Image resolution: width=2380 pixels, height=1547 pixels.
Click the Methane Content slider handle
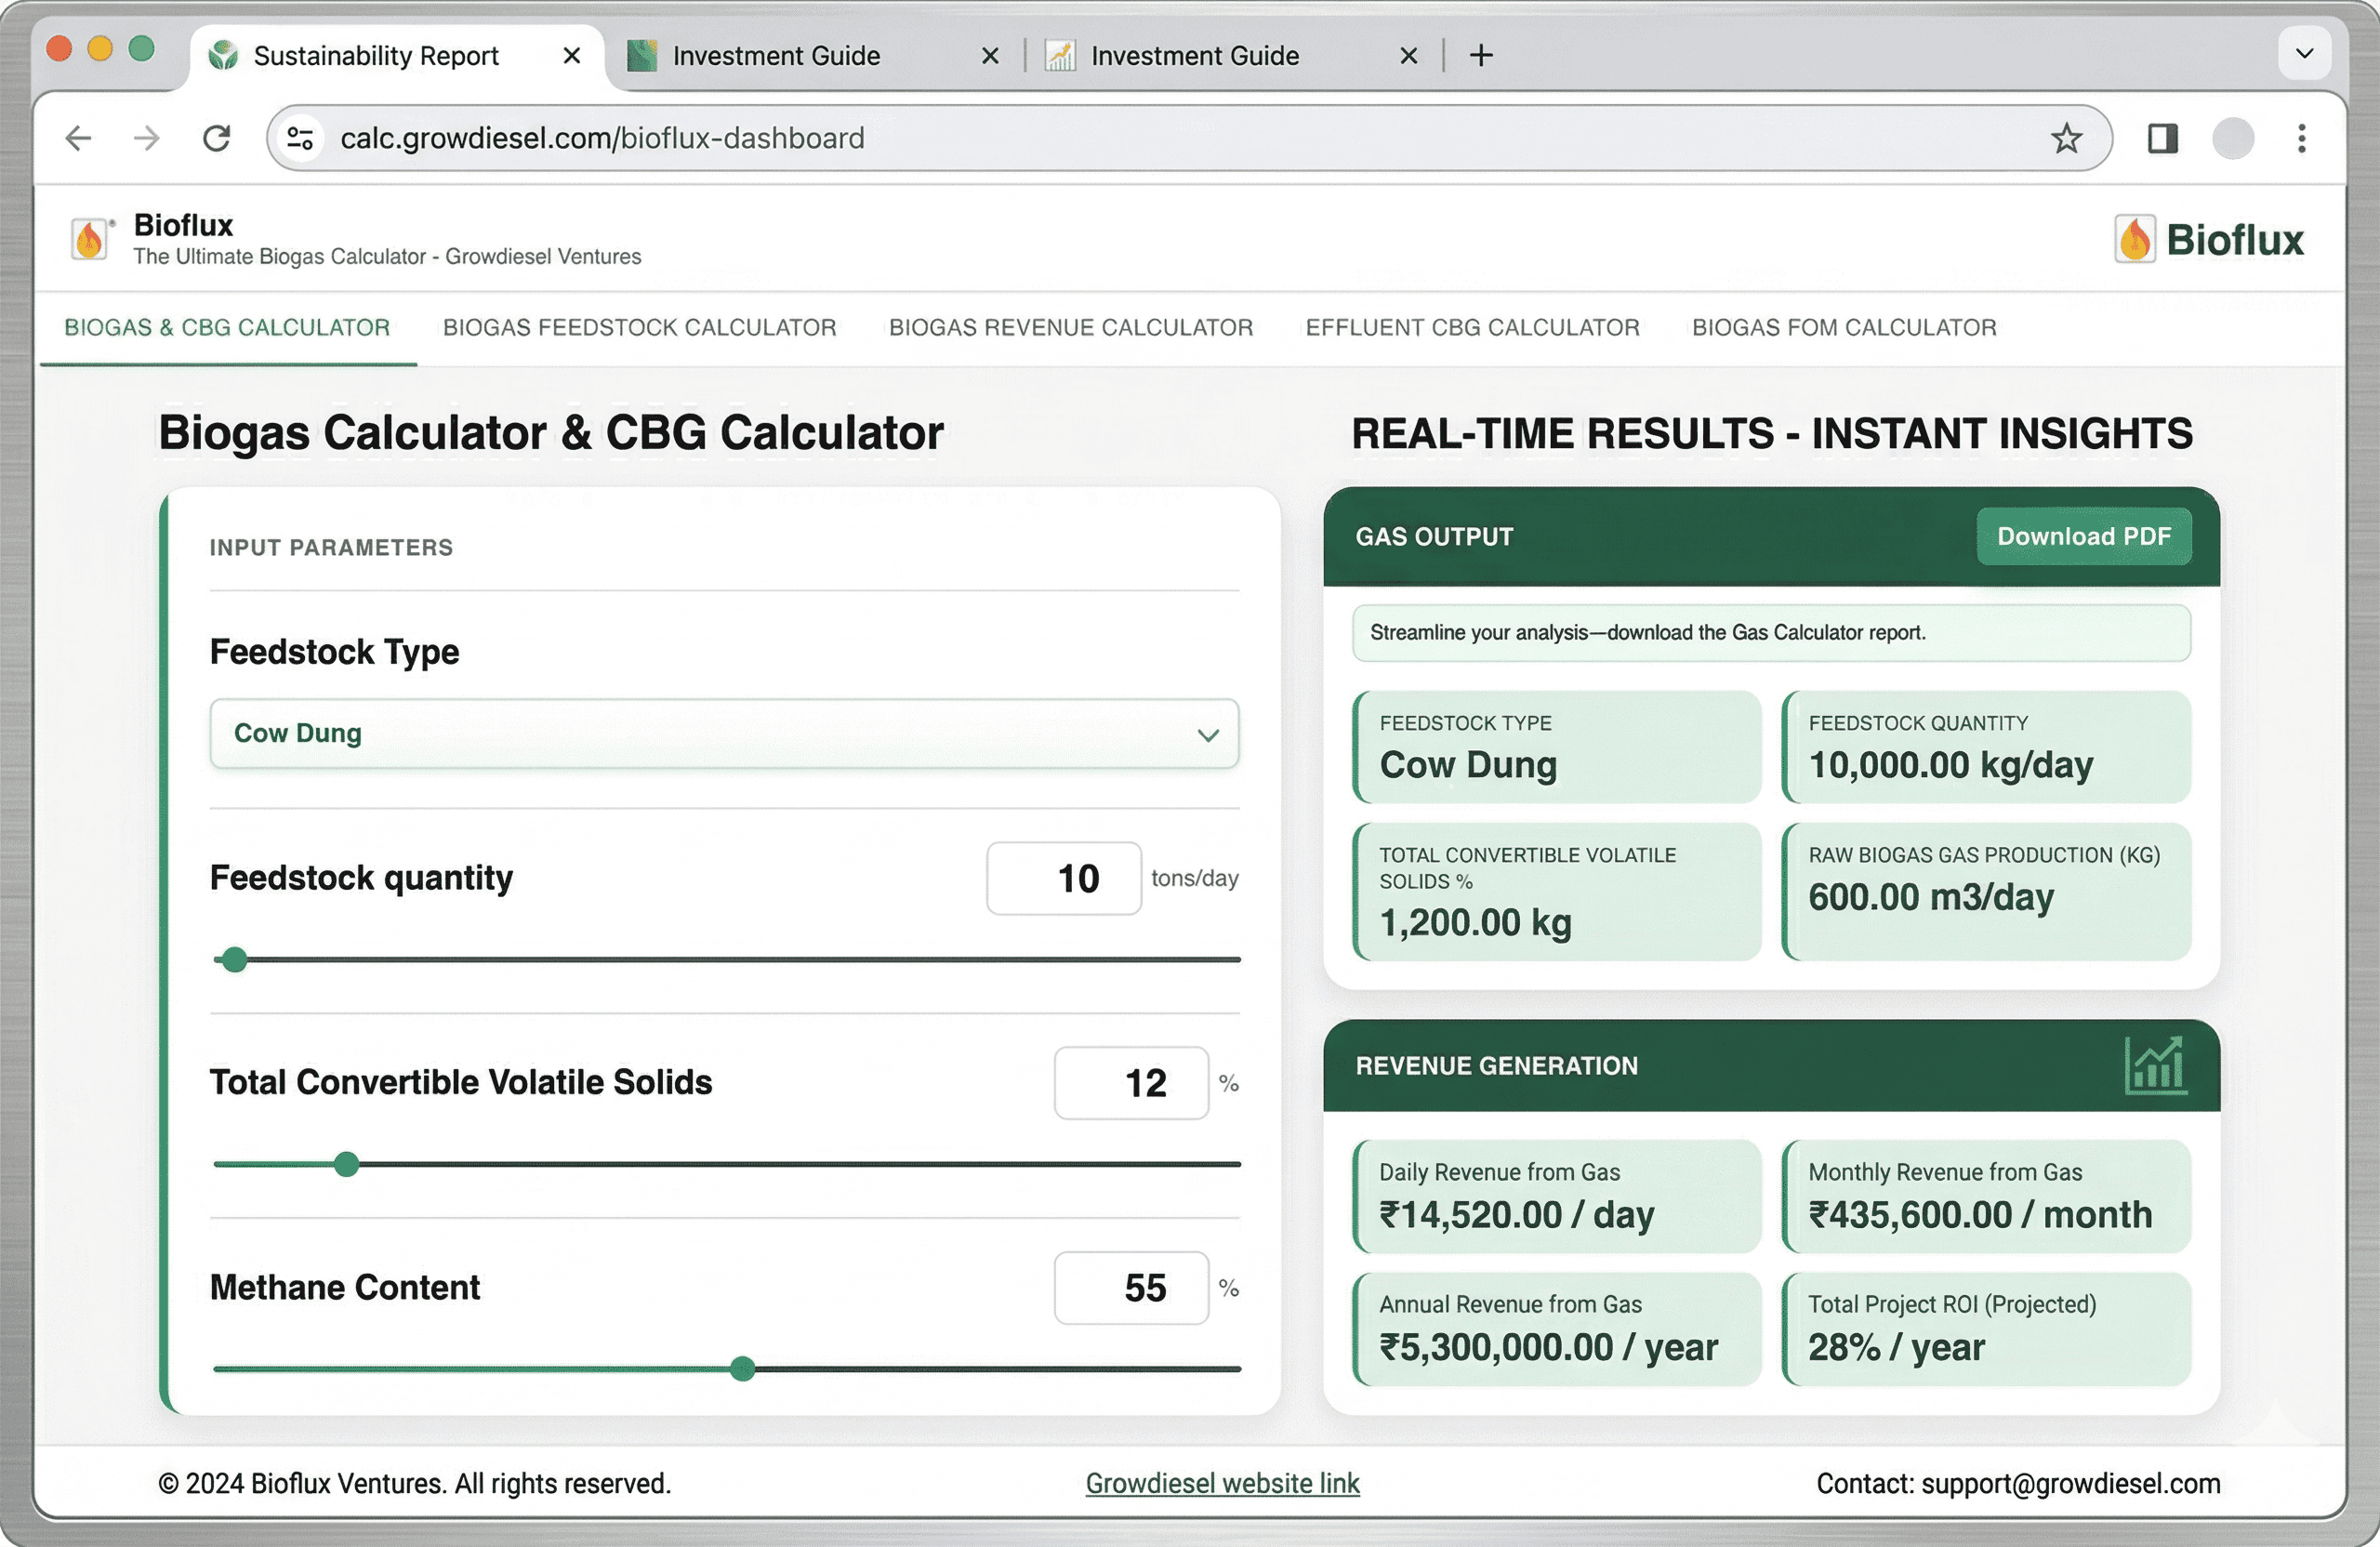[x=742, y=1369]
